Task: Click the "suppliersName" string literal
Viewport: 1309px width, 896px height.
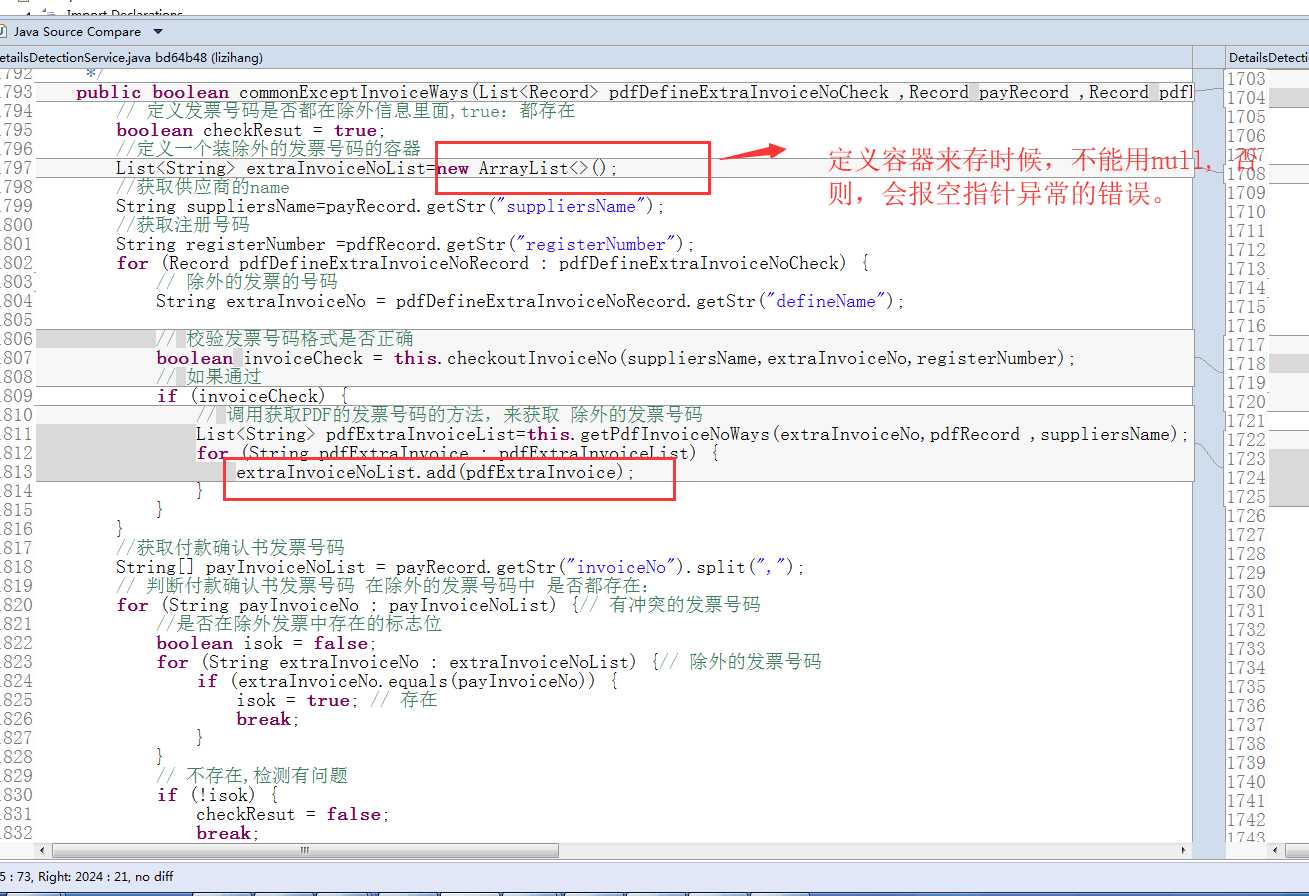Action: point(572,206)
